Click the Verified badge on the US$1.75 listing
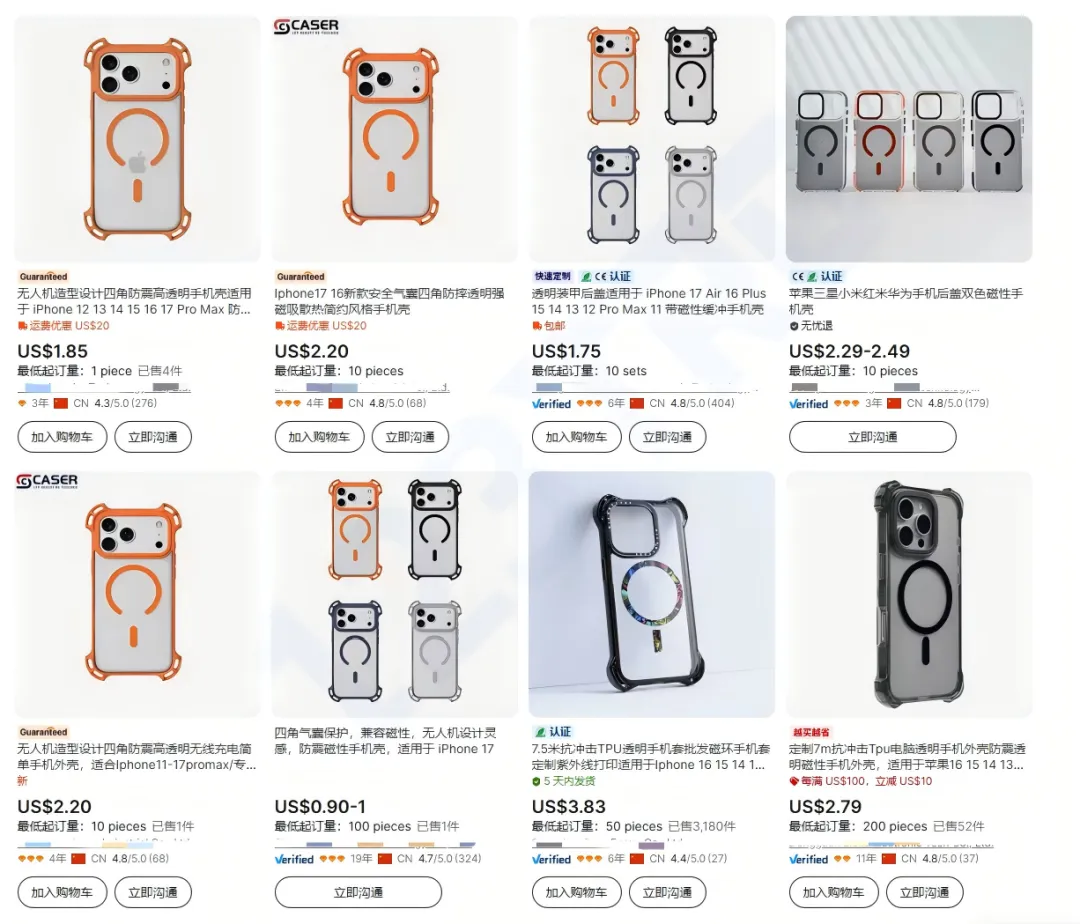This screenshot has width=1080, height=924. tap(552, 404)
